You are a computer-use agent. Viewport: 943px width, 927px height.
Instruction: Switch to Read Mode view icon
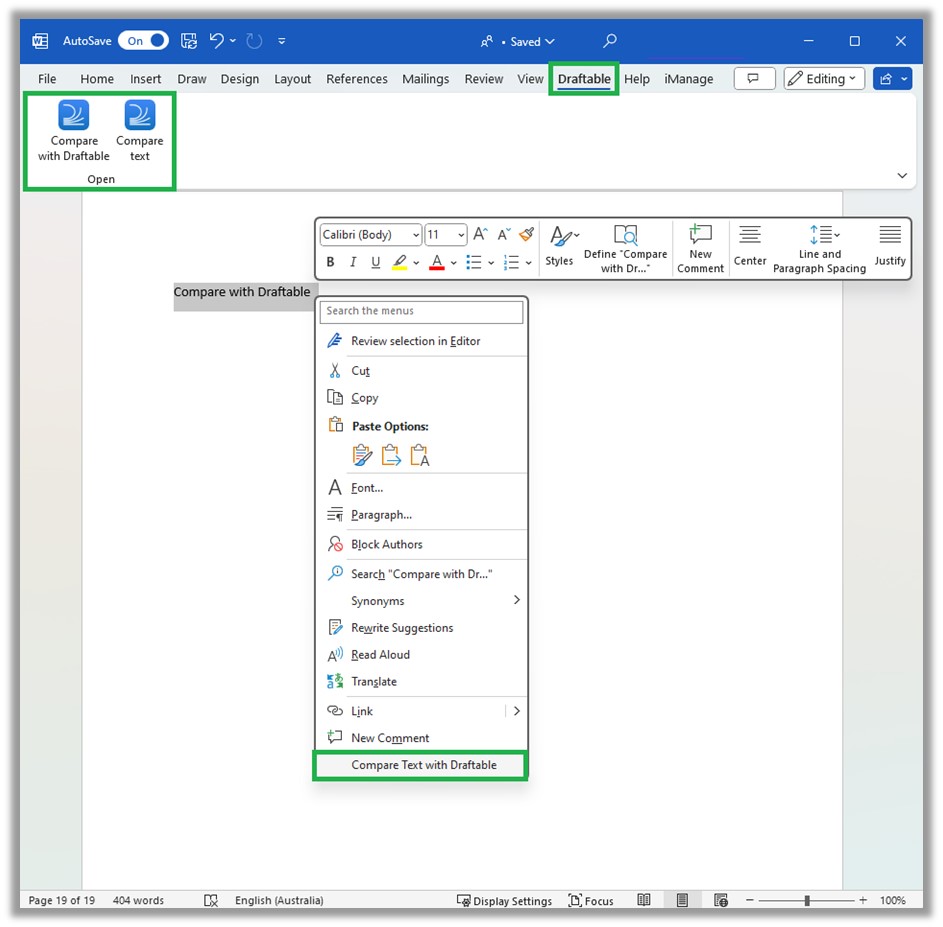pos(644,901)
